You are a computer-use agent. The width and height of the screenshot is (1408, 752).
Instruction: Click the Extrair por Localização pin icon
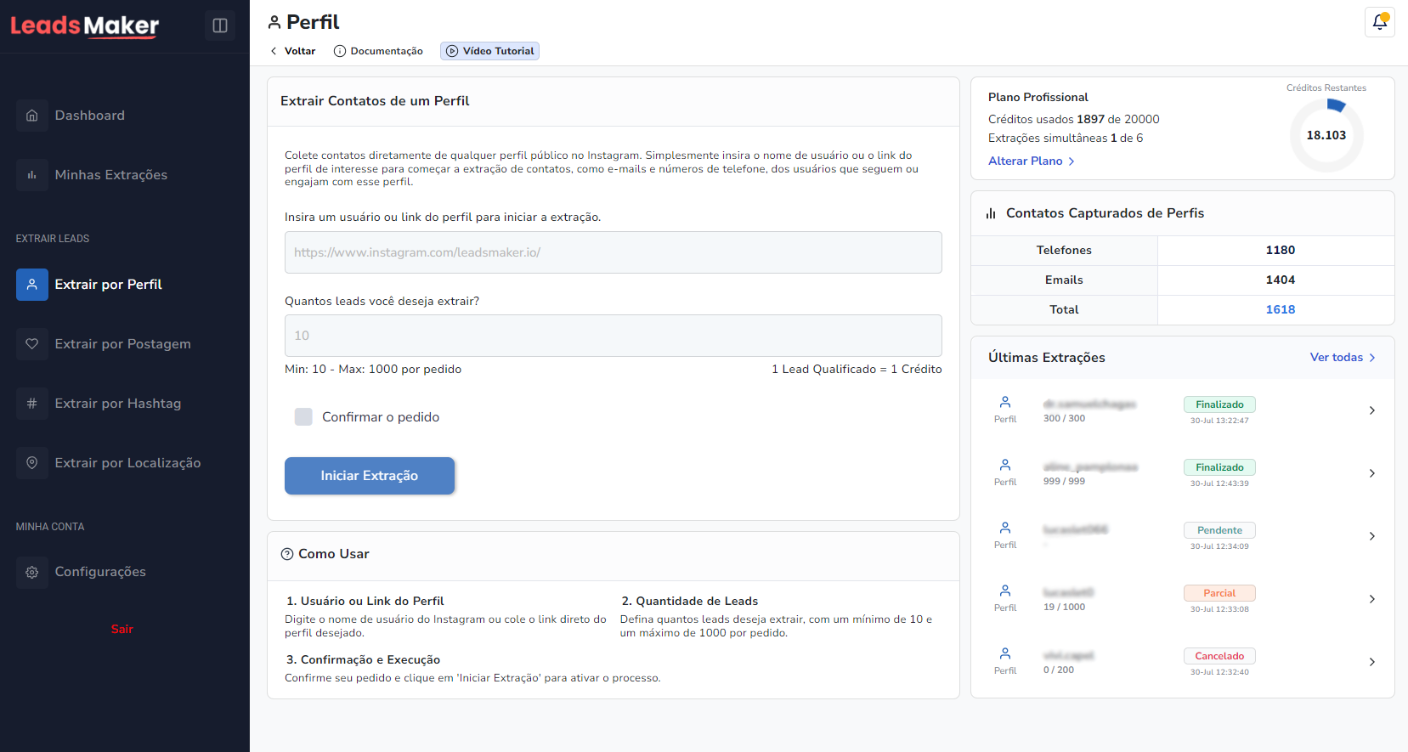coord(32,463)
